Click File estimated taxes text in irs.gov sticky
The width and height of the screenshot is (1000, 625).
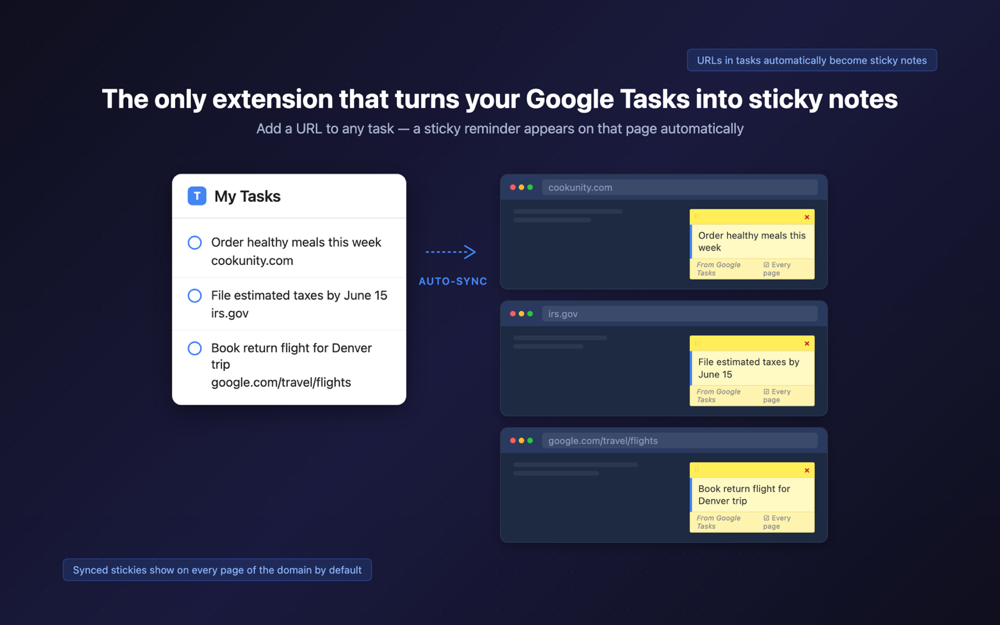click(748, 368)
